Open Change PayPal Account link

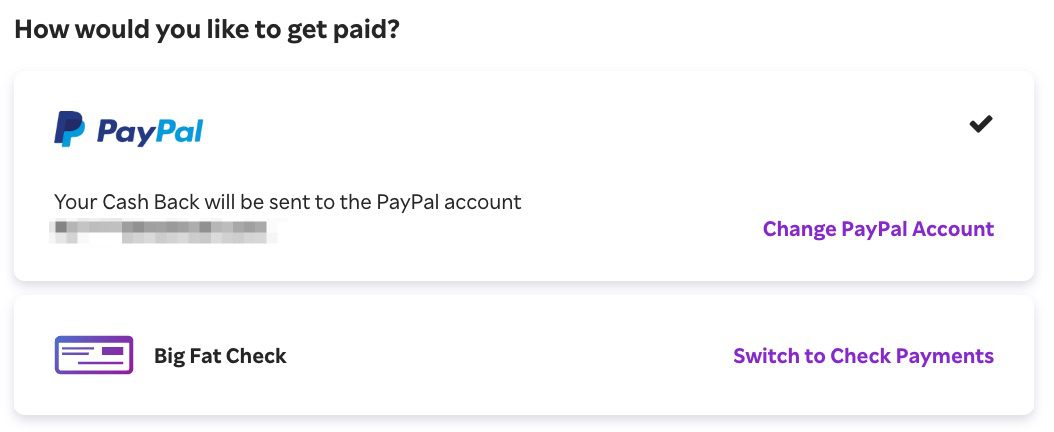(x=878, y=229)
